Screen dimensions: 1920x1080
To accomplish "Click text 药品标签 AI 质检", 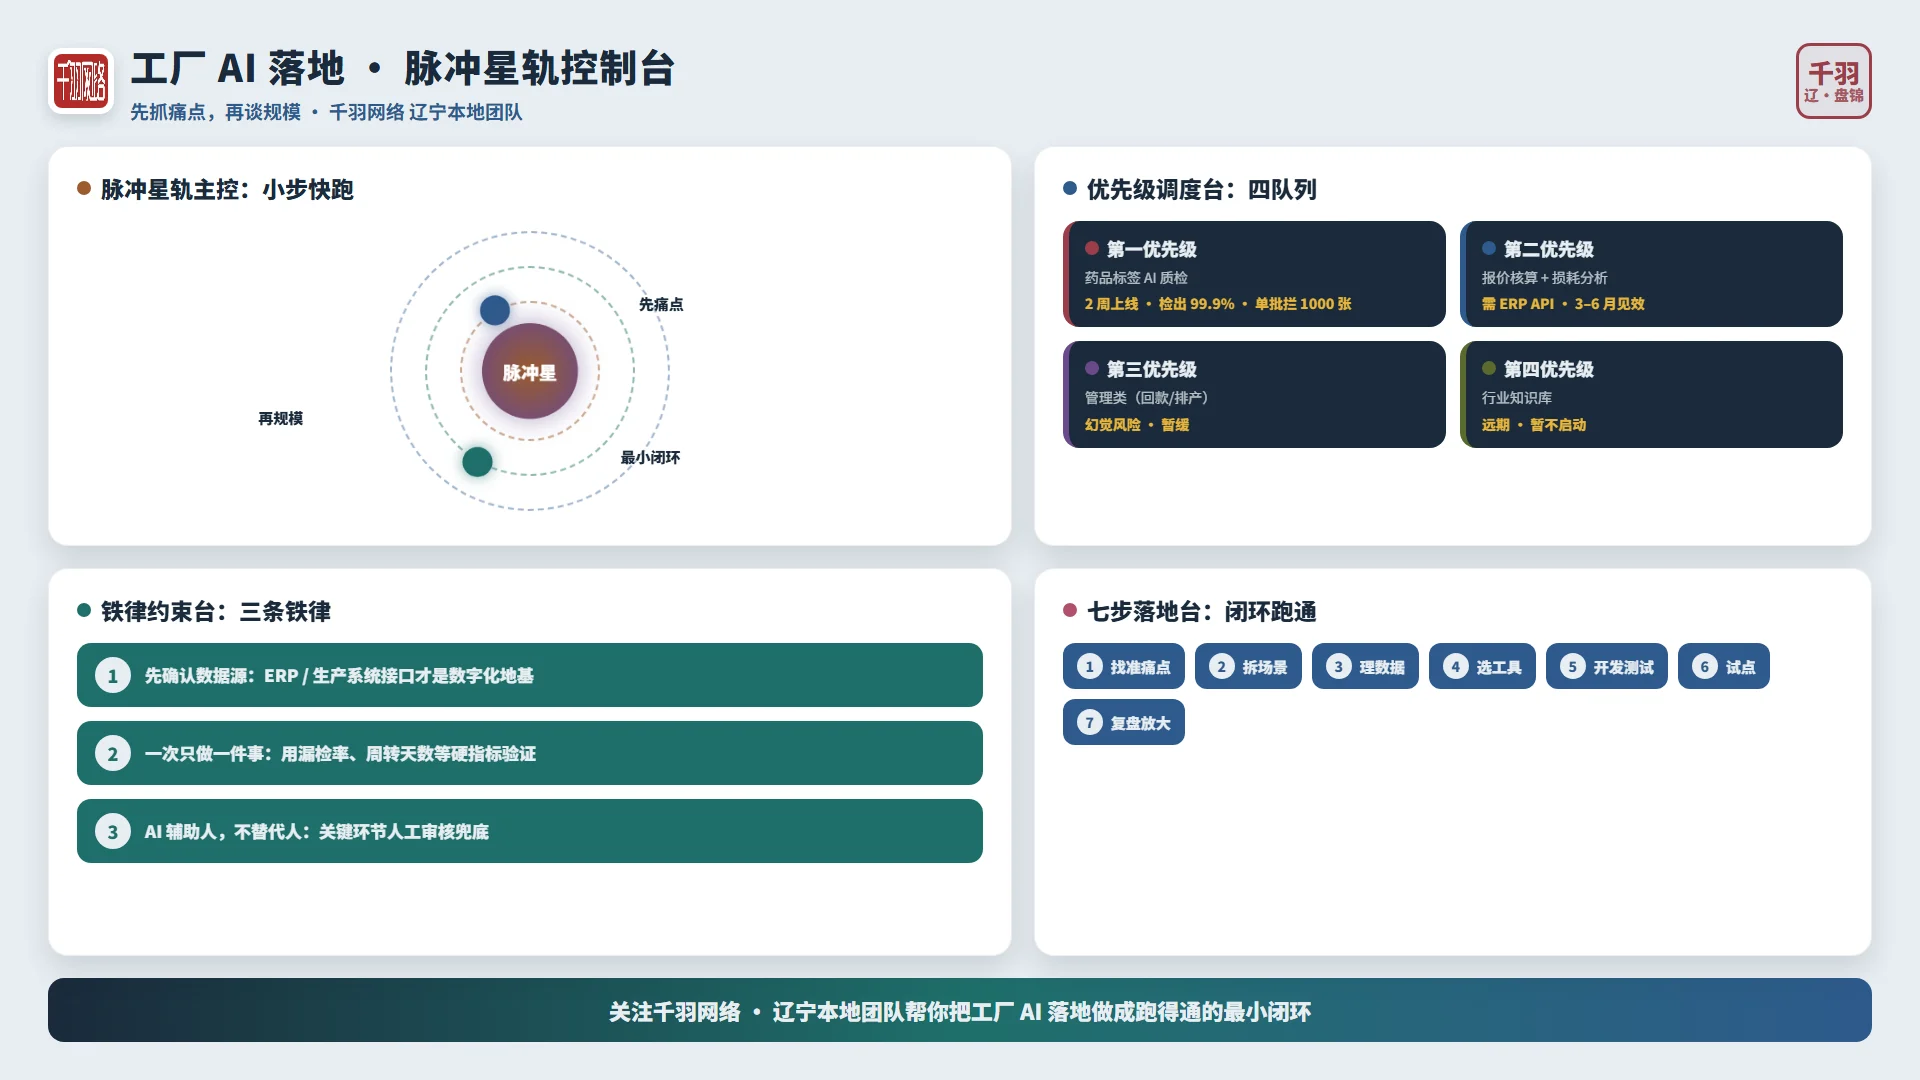I will [x=1136, y=278].
